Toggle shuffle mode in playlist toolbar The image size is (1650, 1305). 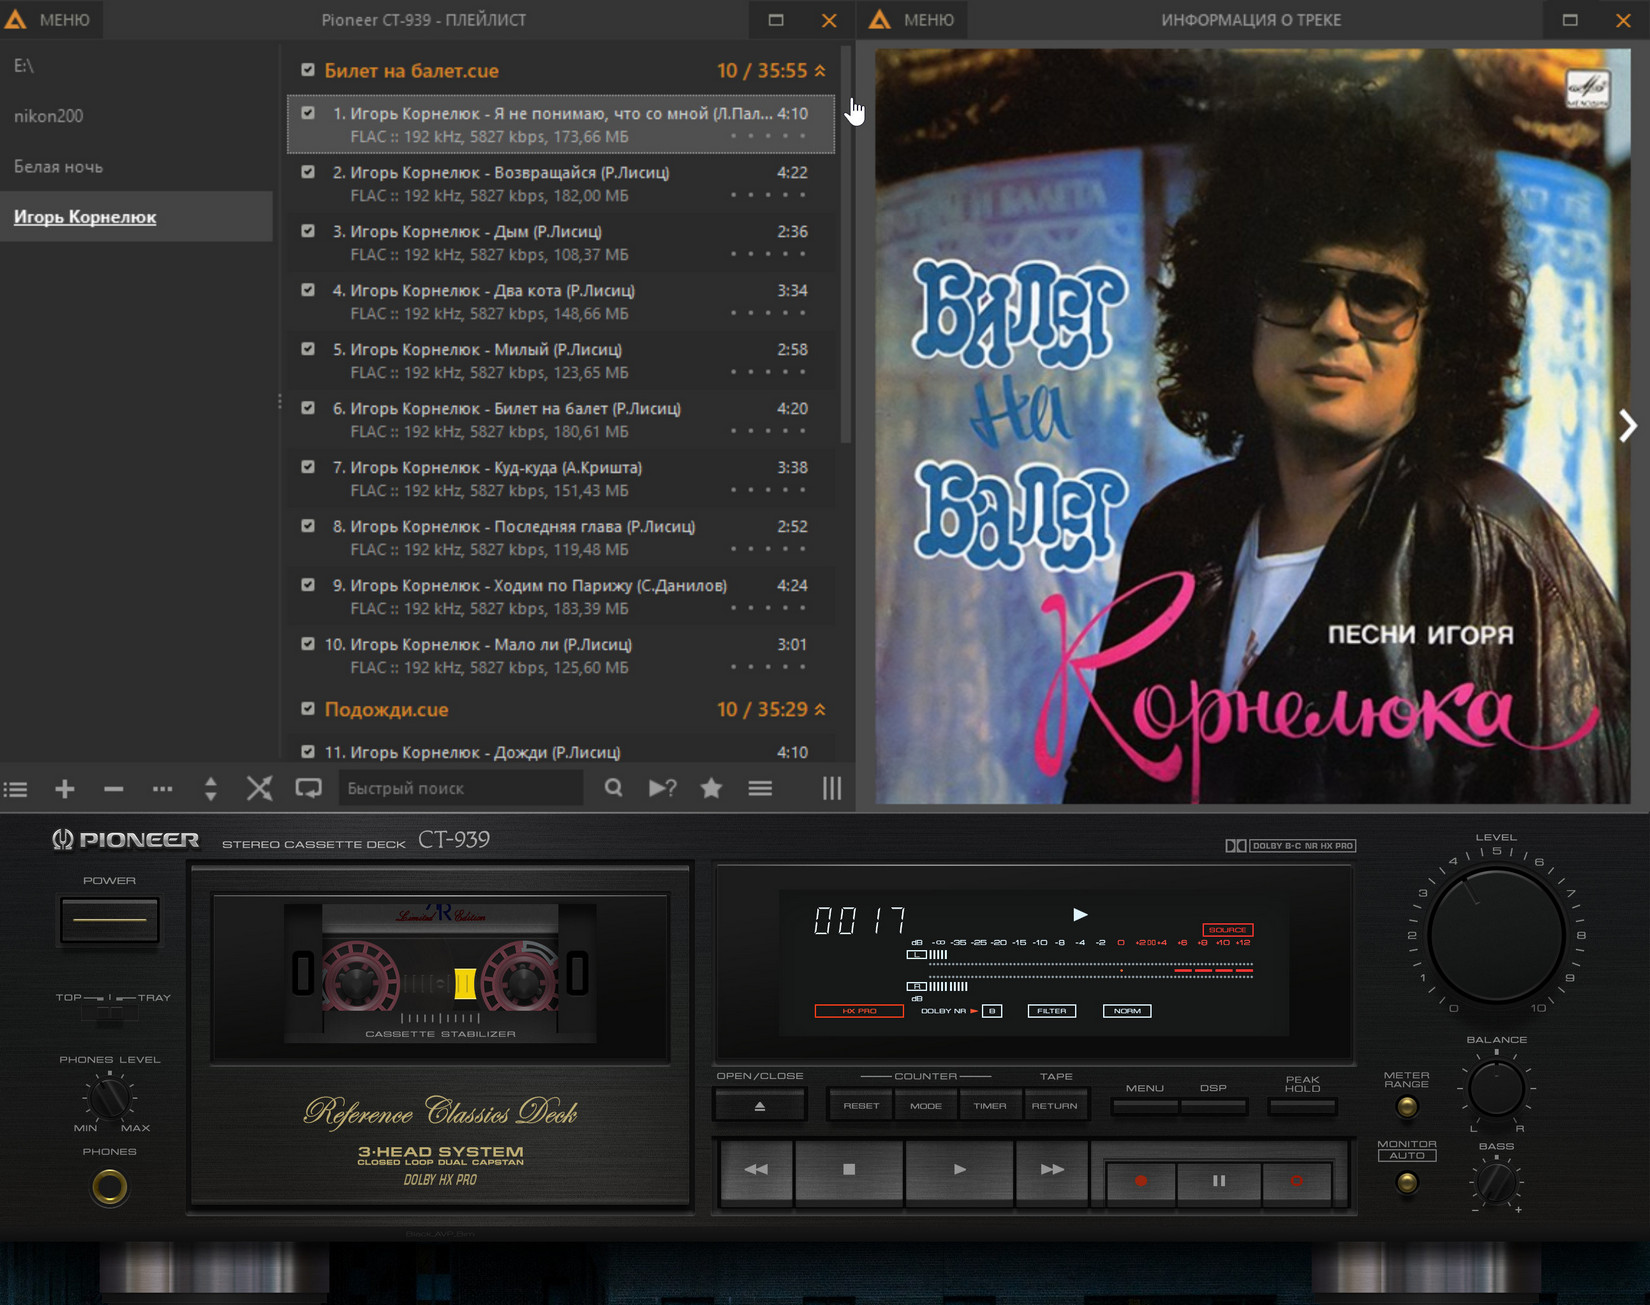[260, 789]
